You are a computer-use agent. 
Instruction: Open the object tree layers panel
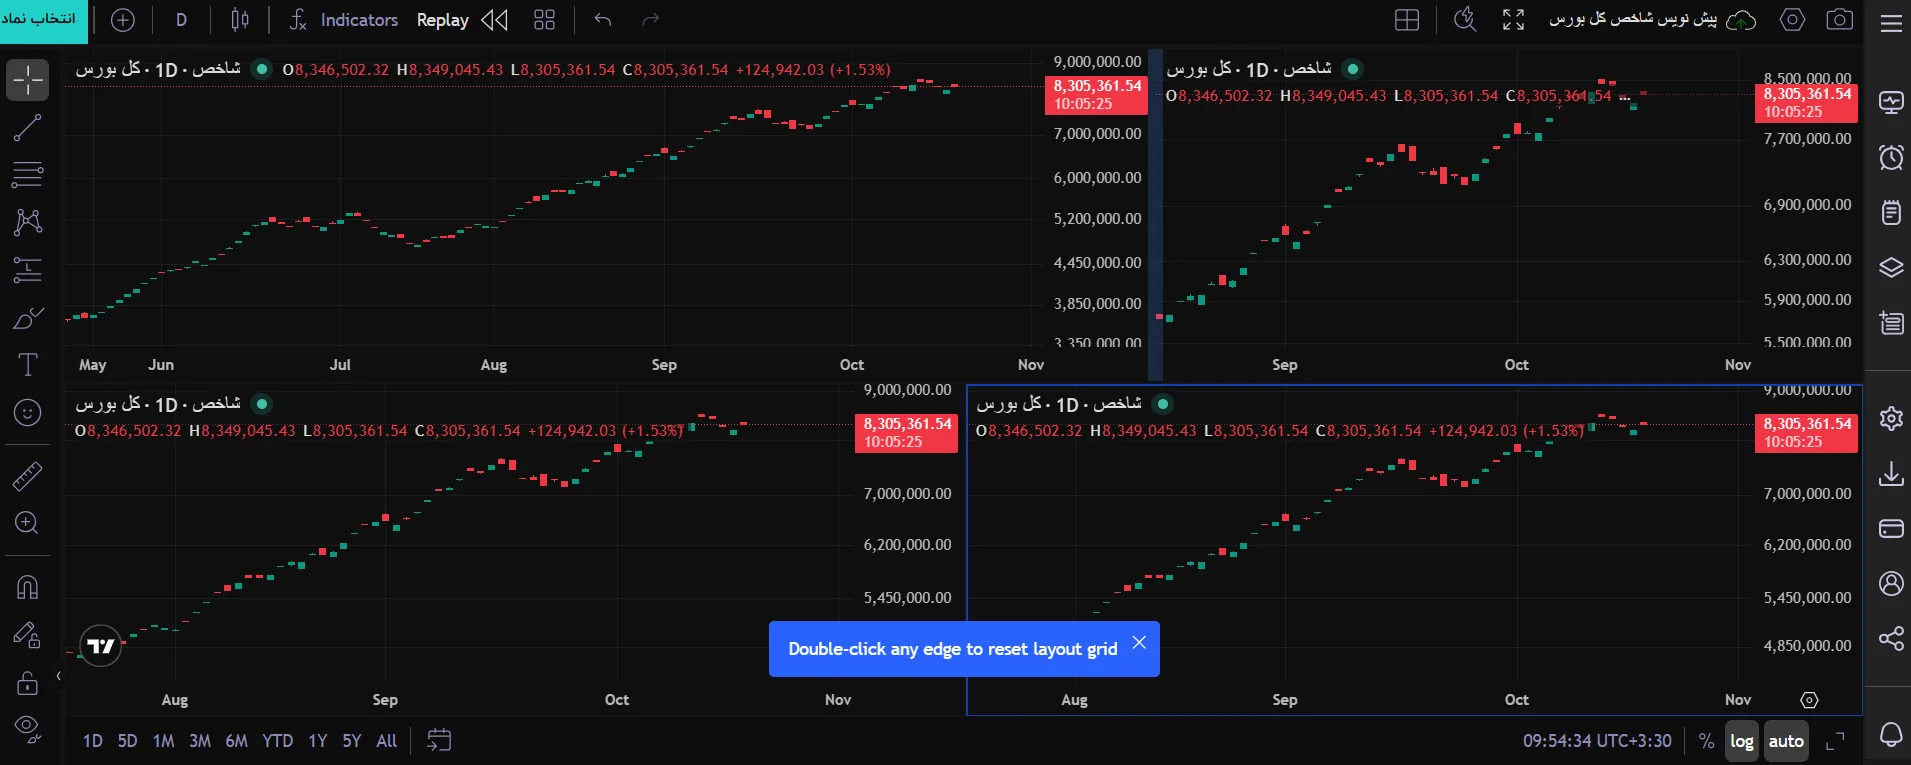click(x=1891, y=267)
